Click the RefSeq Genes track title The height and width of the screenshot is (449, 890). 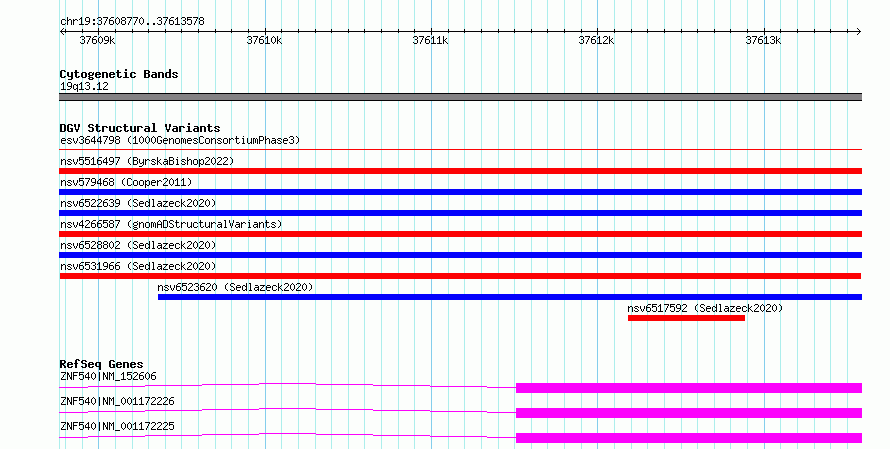101,364
